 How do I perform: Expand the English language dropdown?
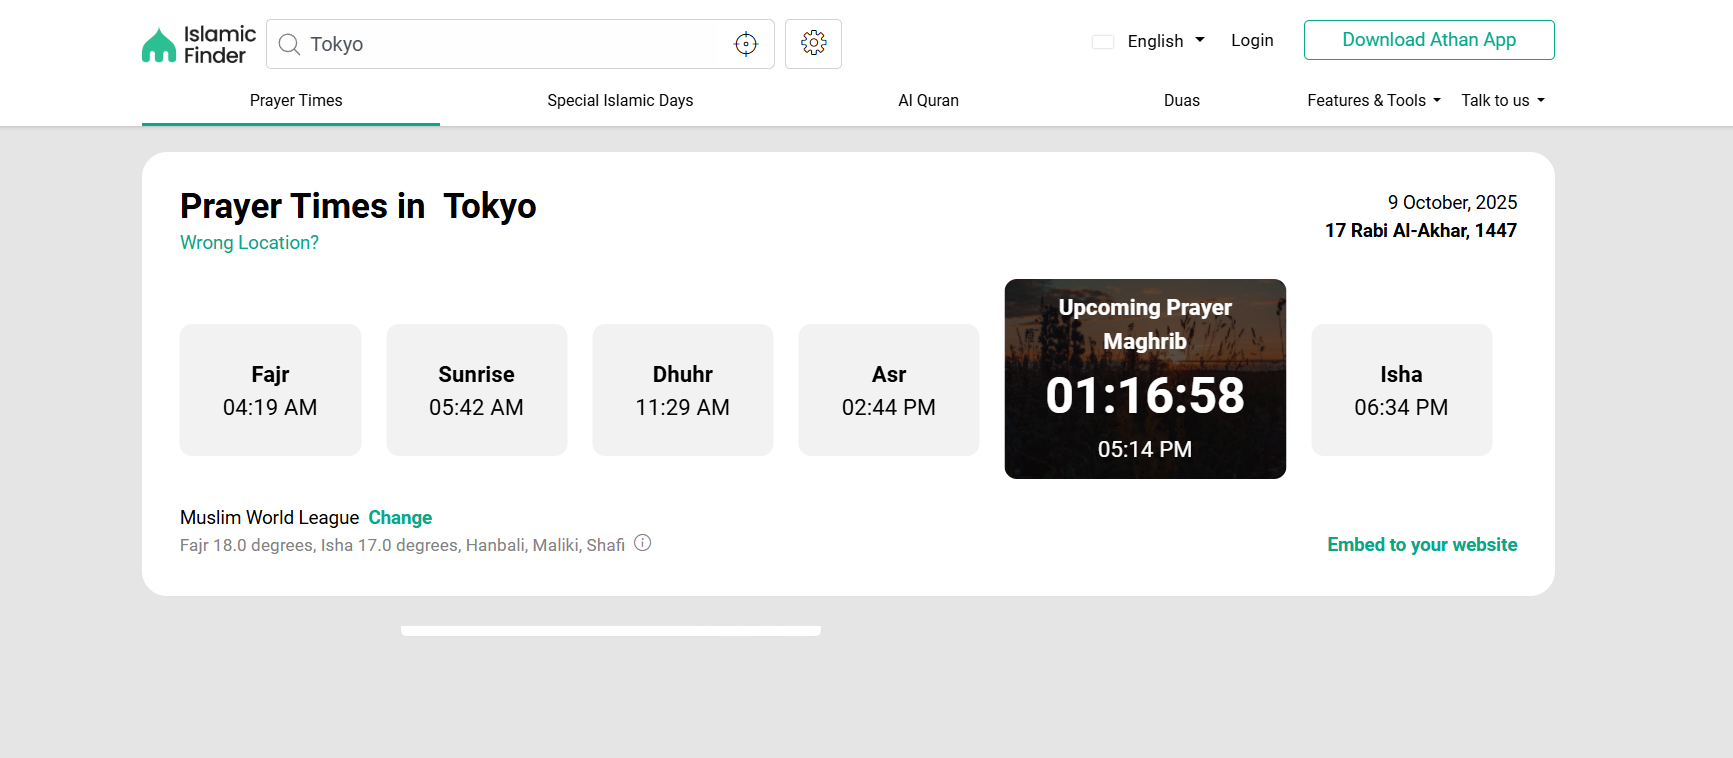(1166, 41)
